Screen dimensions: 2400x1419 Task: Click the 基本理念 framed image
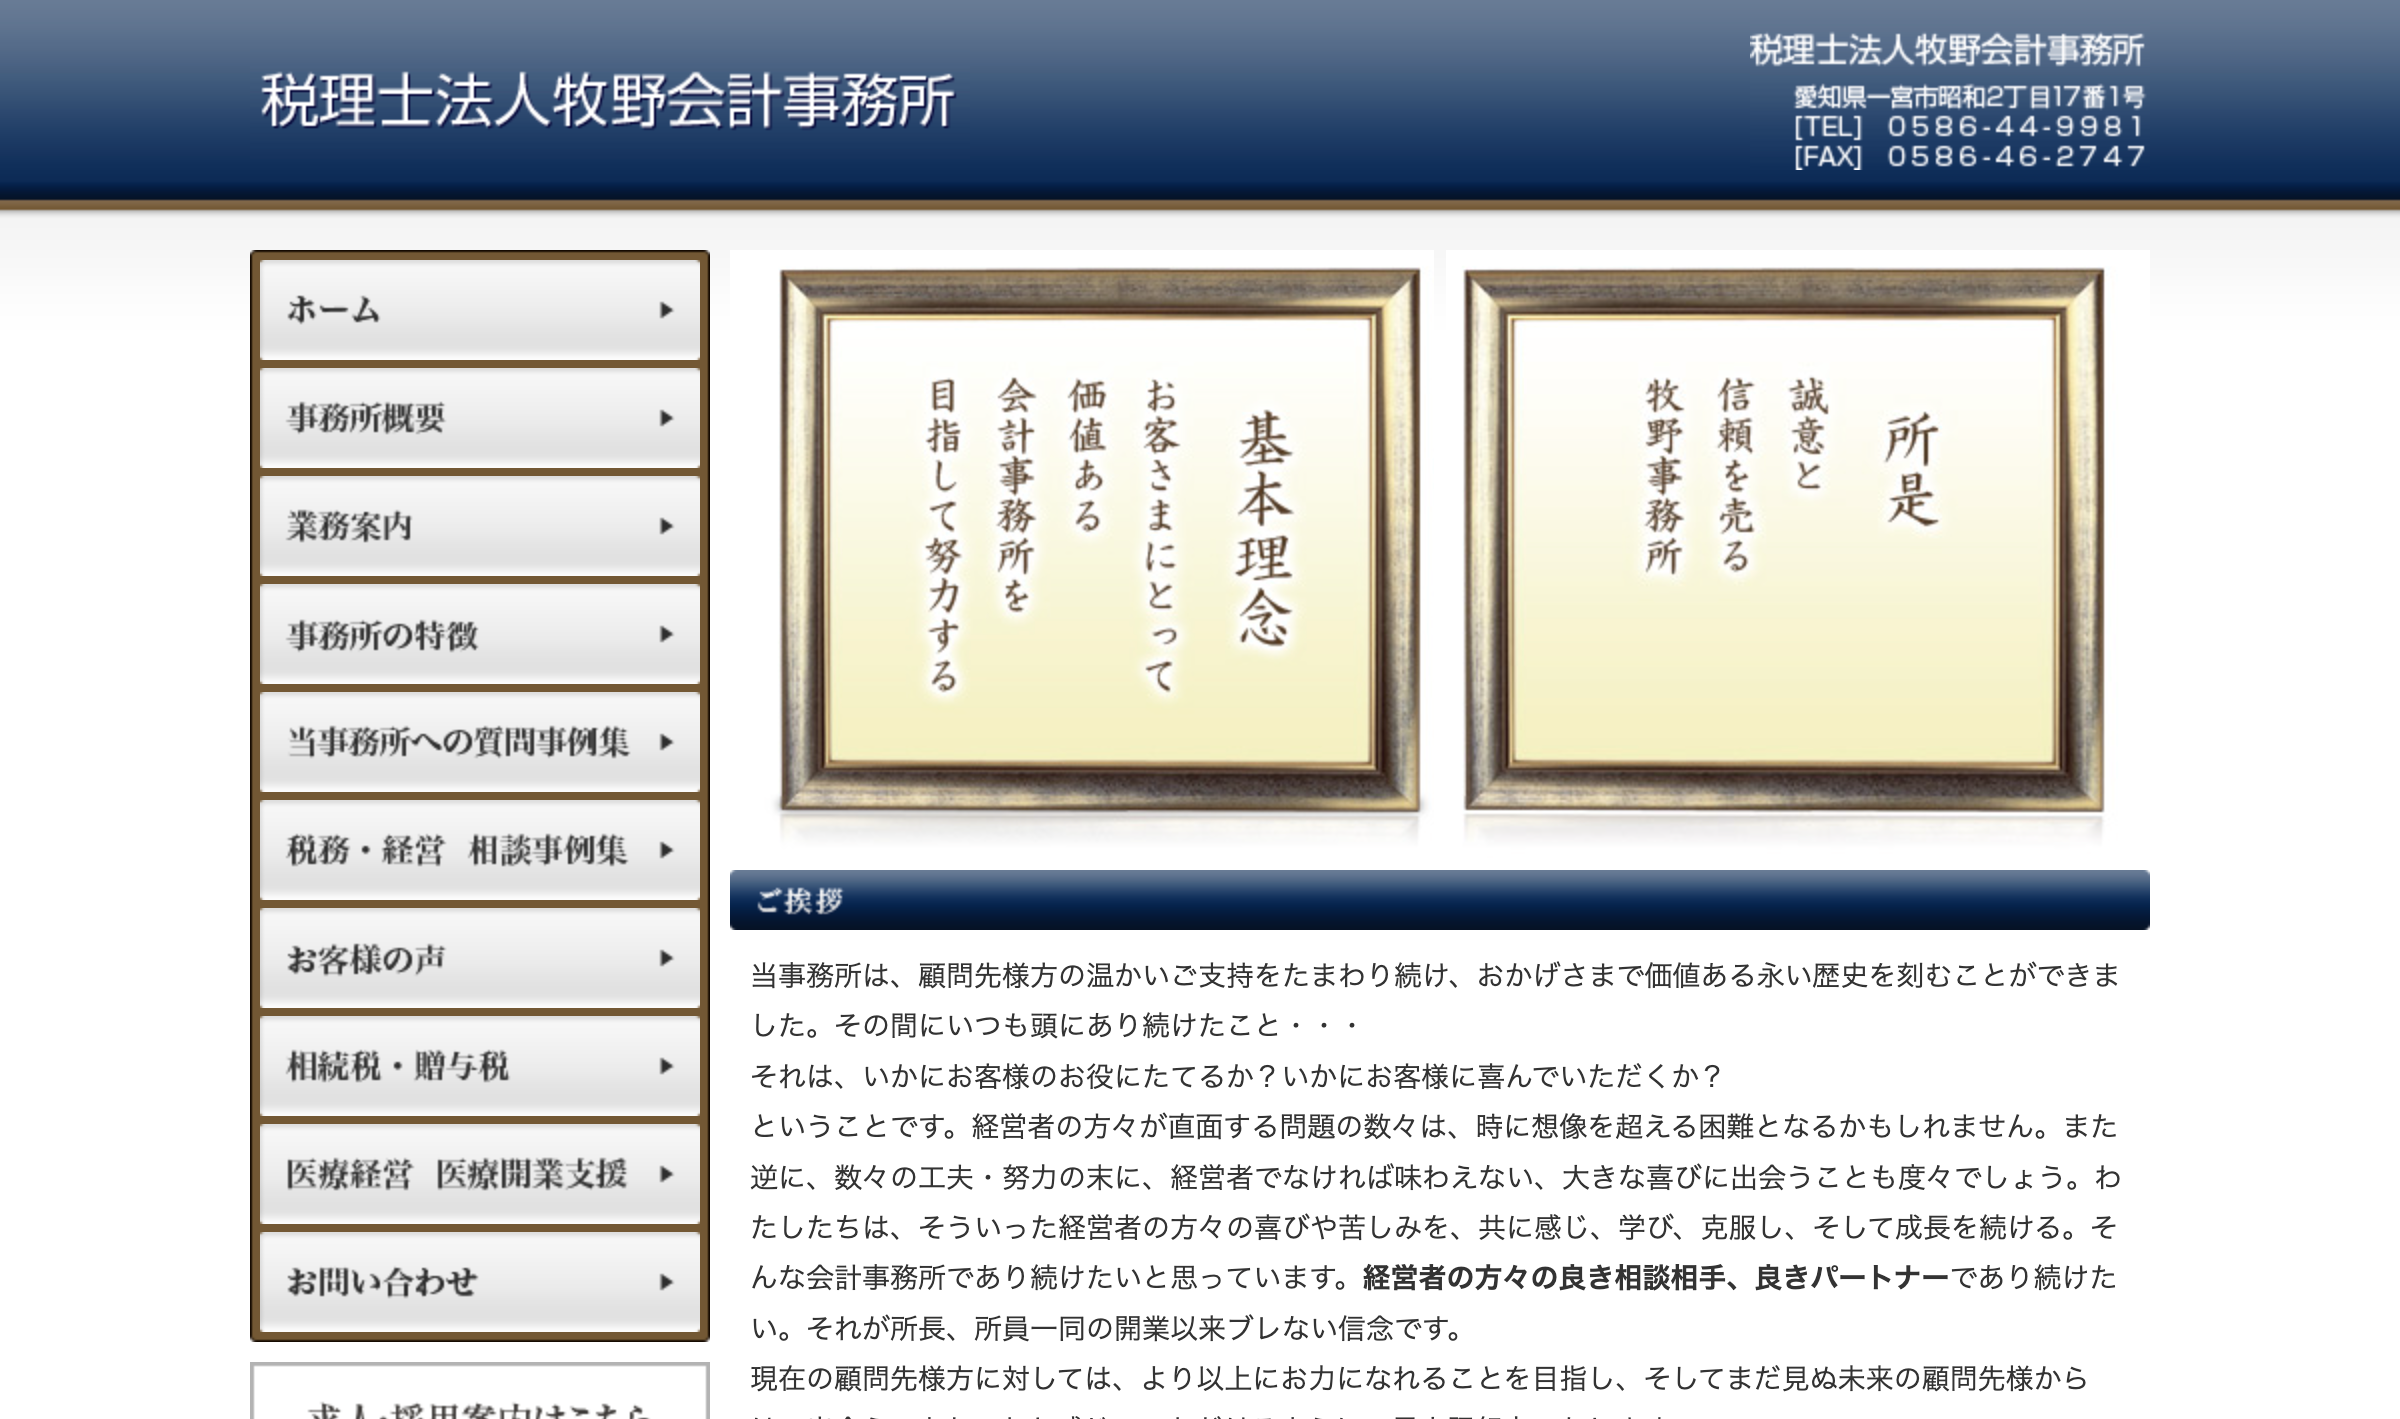pos(1099,540)
